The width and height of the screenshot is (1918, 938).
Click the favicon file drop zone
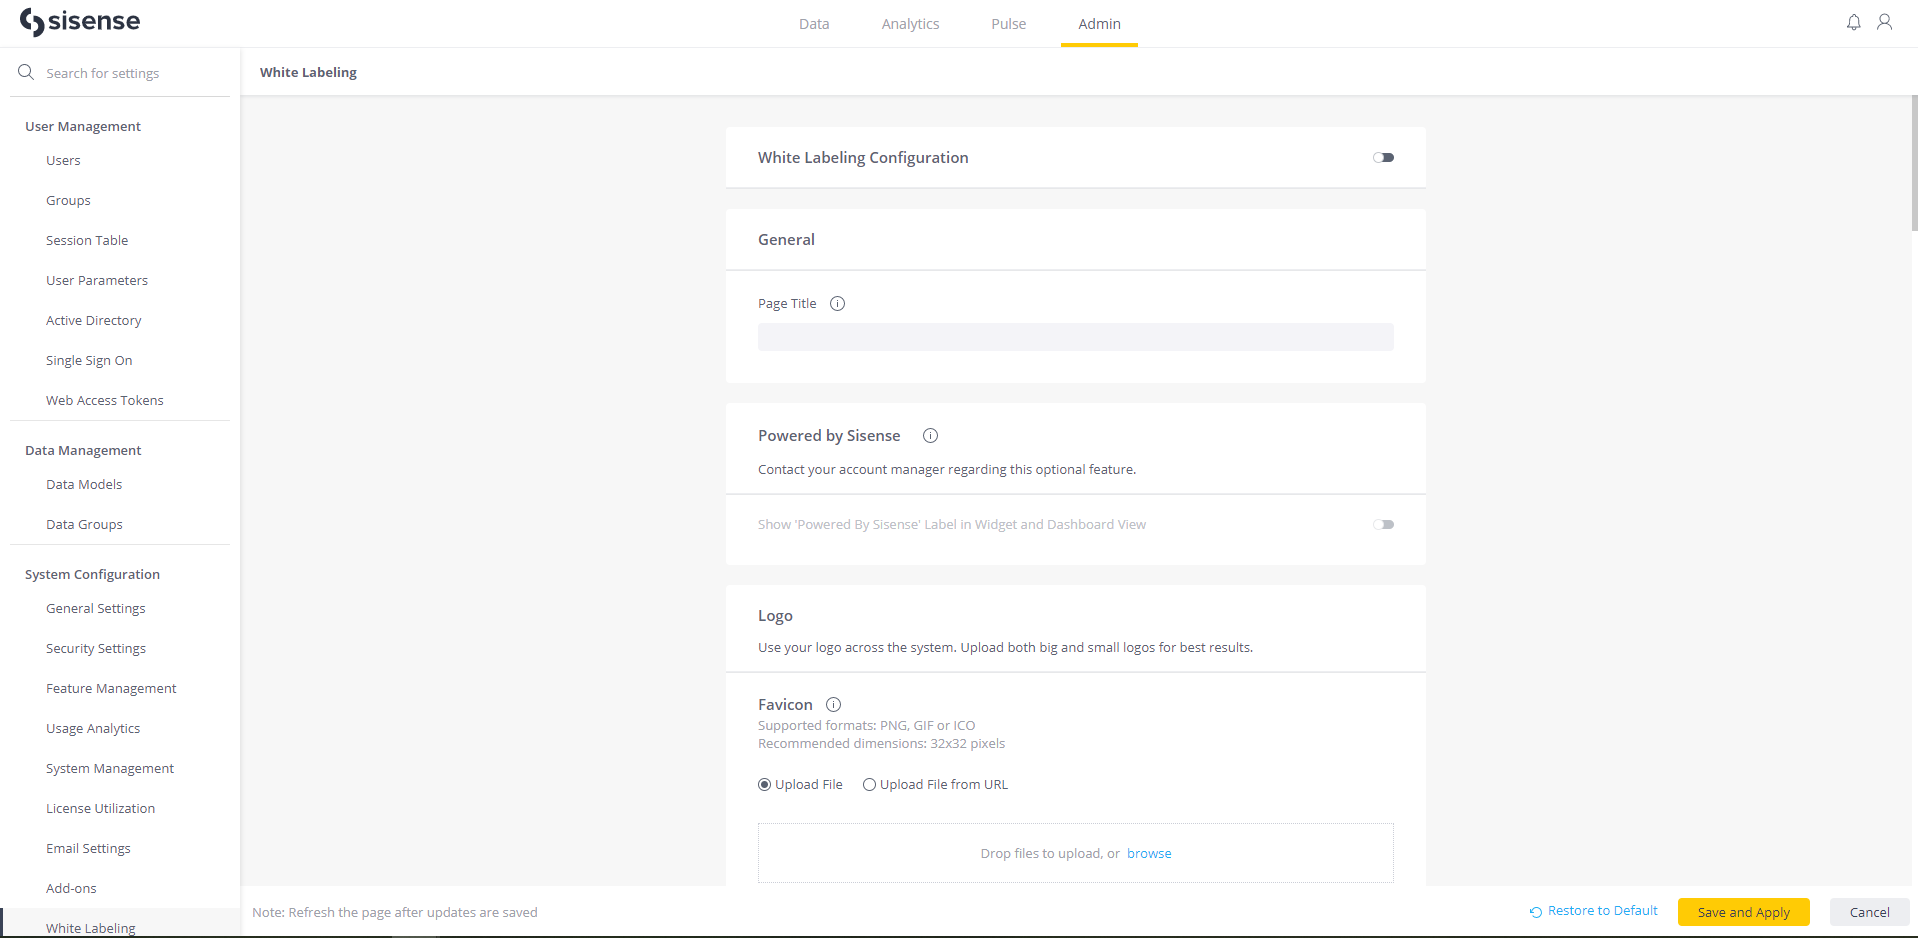click(1075, 853)
